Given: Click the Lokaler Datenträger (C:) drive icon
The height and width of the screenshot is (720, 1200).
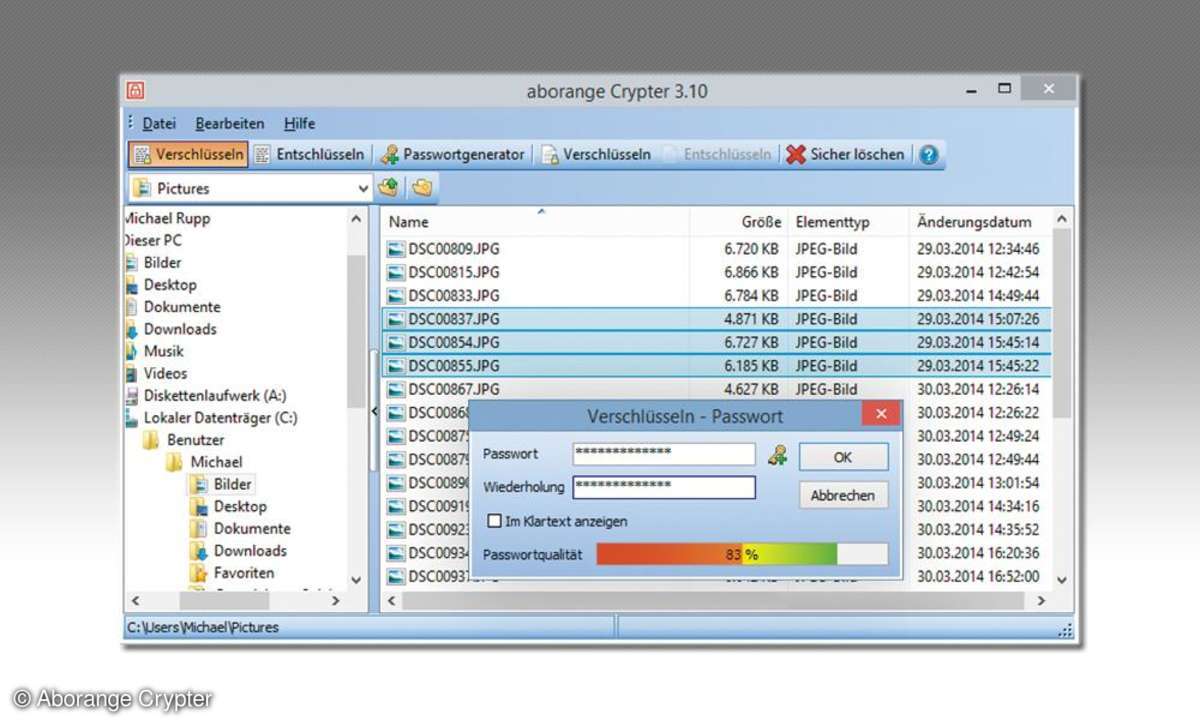Looking at the screenshot, I should click(x=132, y=418).
